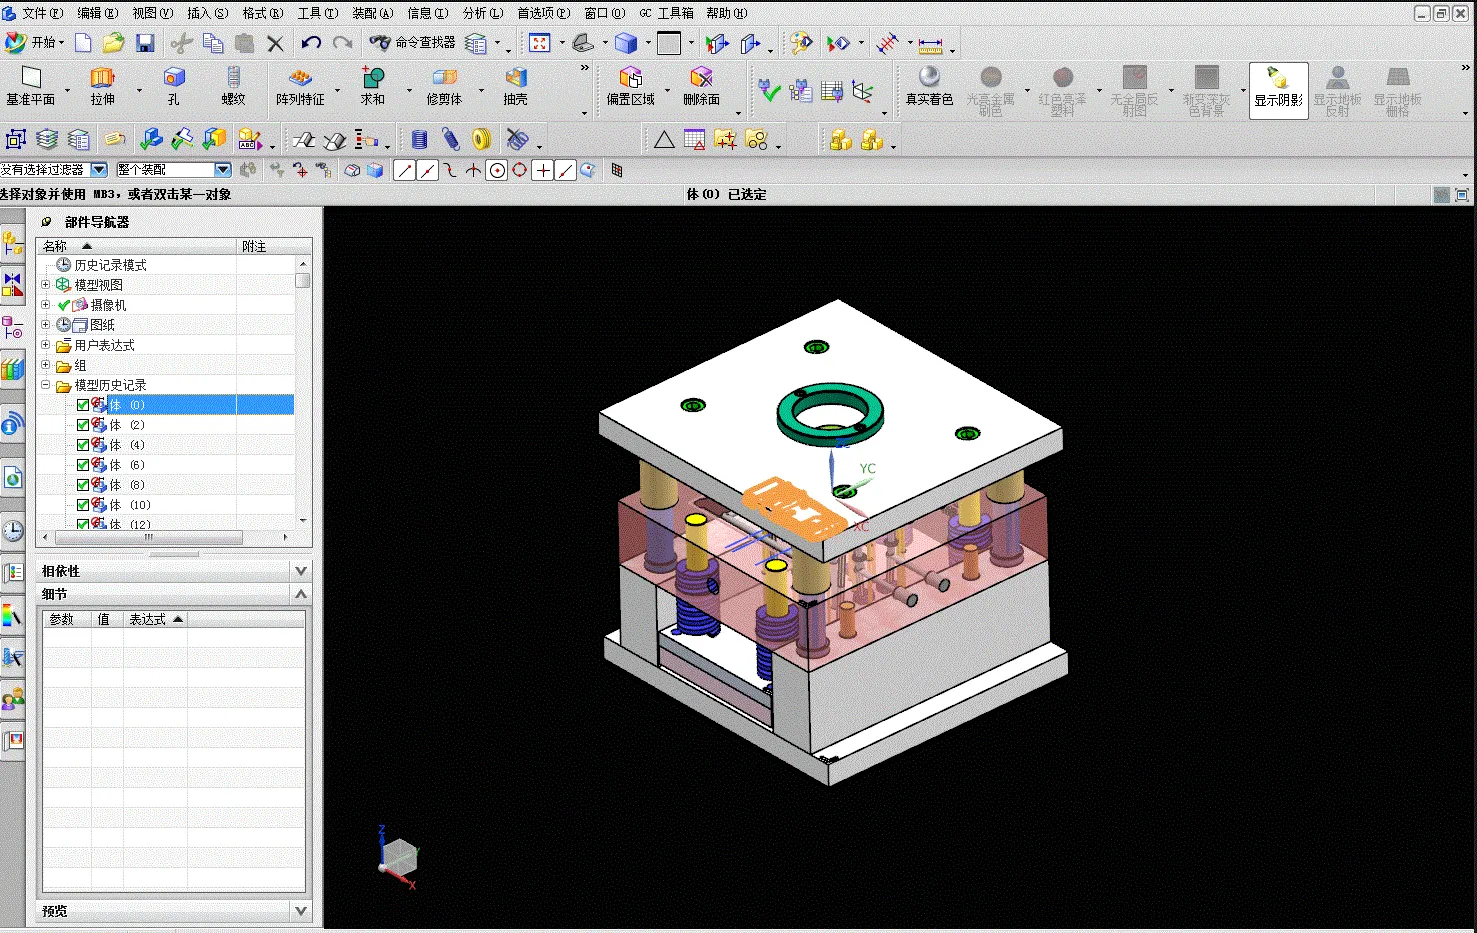
Task: Select the 螺纹 thread tool
Action: (x=233, y=87)
